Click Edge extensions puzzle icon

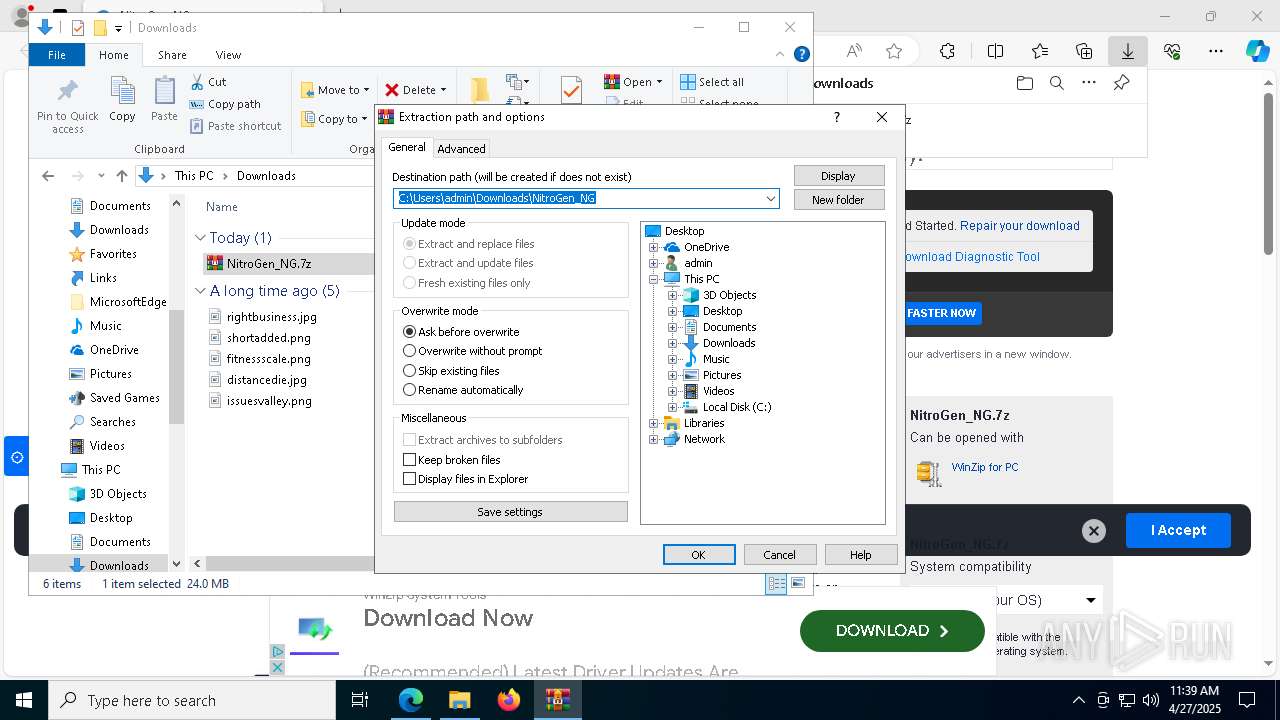click(947, 51)
